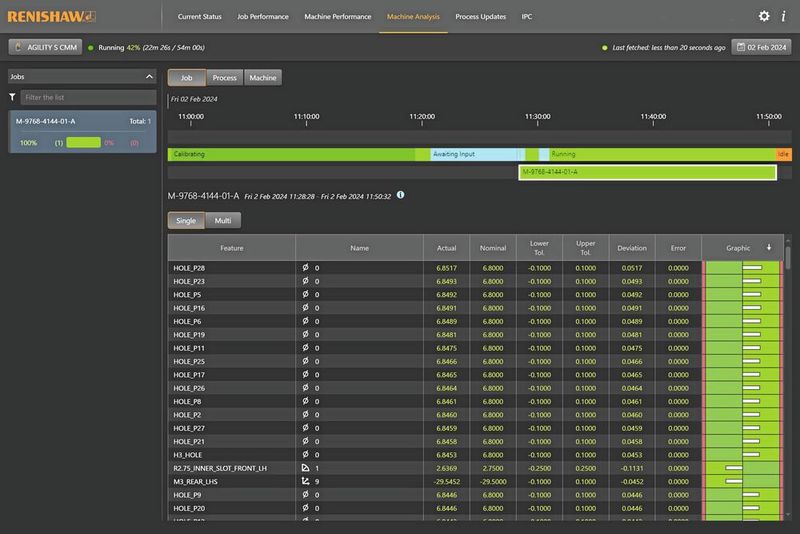800x534 pixels.
Task: Select job M-9768-4144-01-A in the Jobs list
Action: (x=83, y=132)
